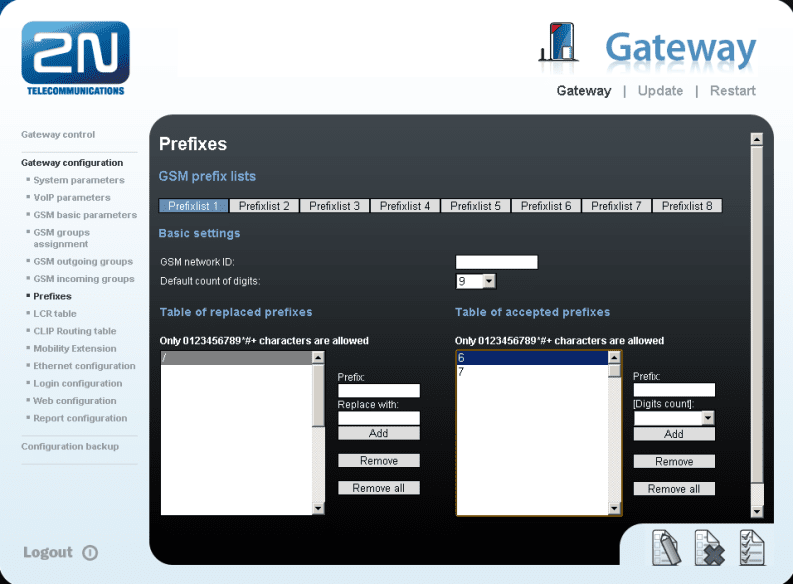Click the discard changes document icon with X

(x=709, y=547)
